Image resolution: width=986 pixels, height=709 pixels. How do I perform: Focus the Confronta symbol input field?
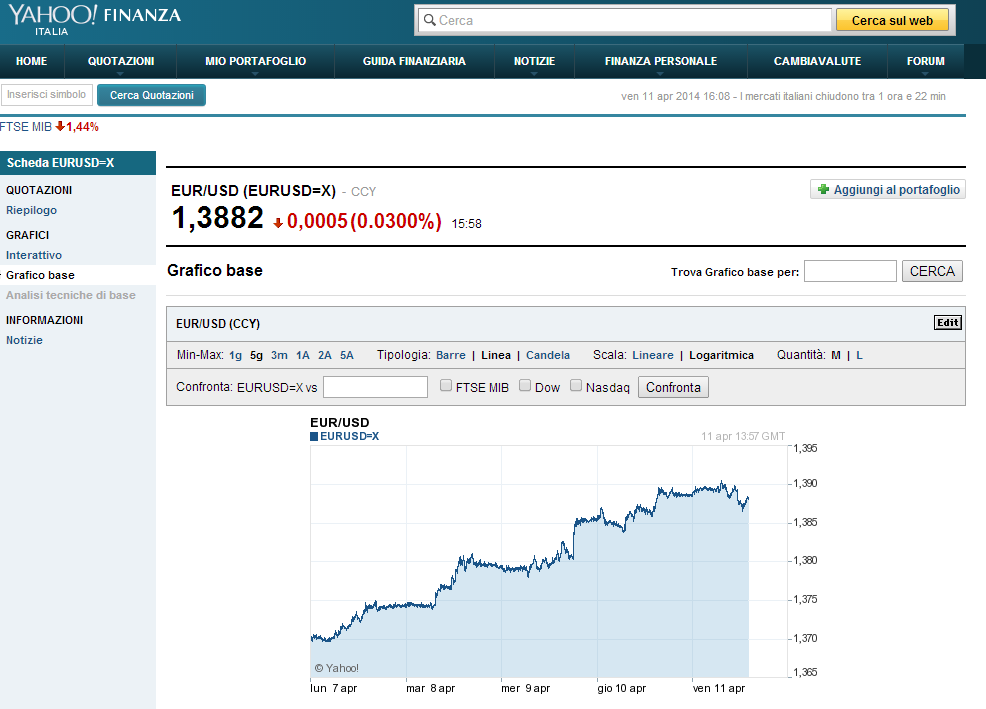[375, 387]
